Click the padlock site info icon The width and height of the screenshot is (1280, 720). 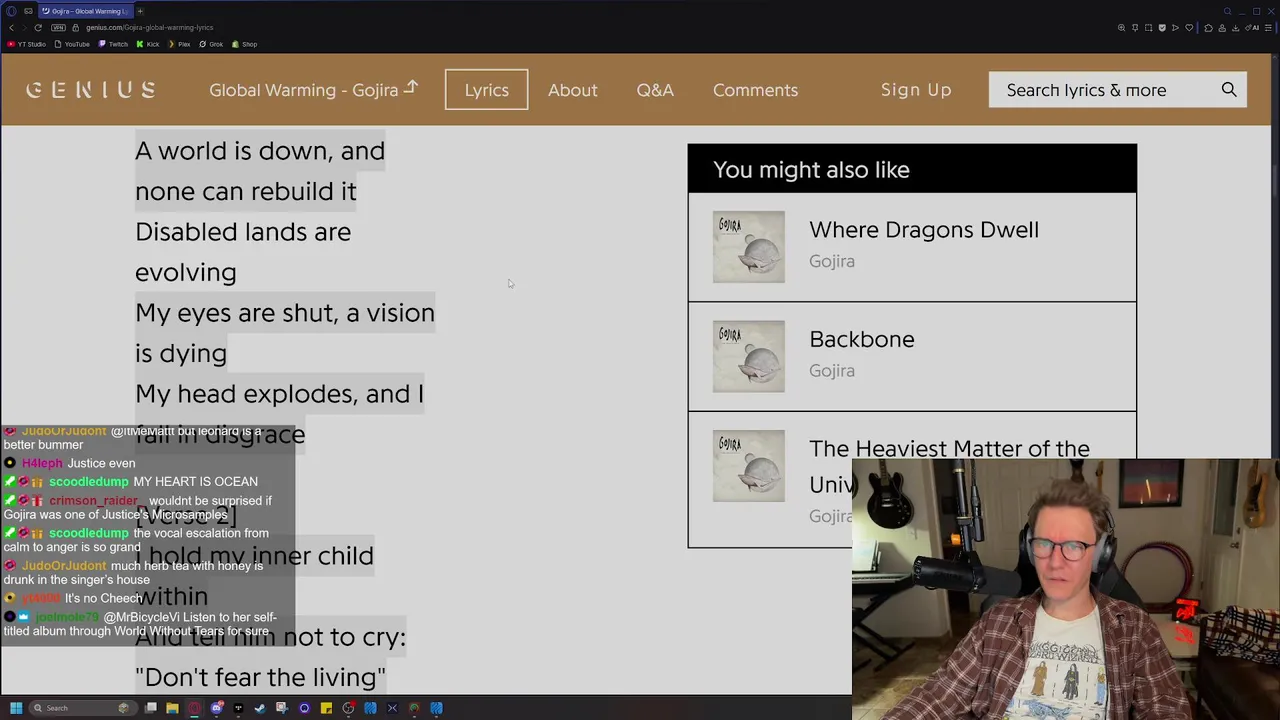point(75,28)
